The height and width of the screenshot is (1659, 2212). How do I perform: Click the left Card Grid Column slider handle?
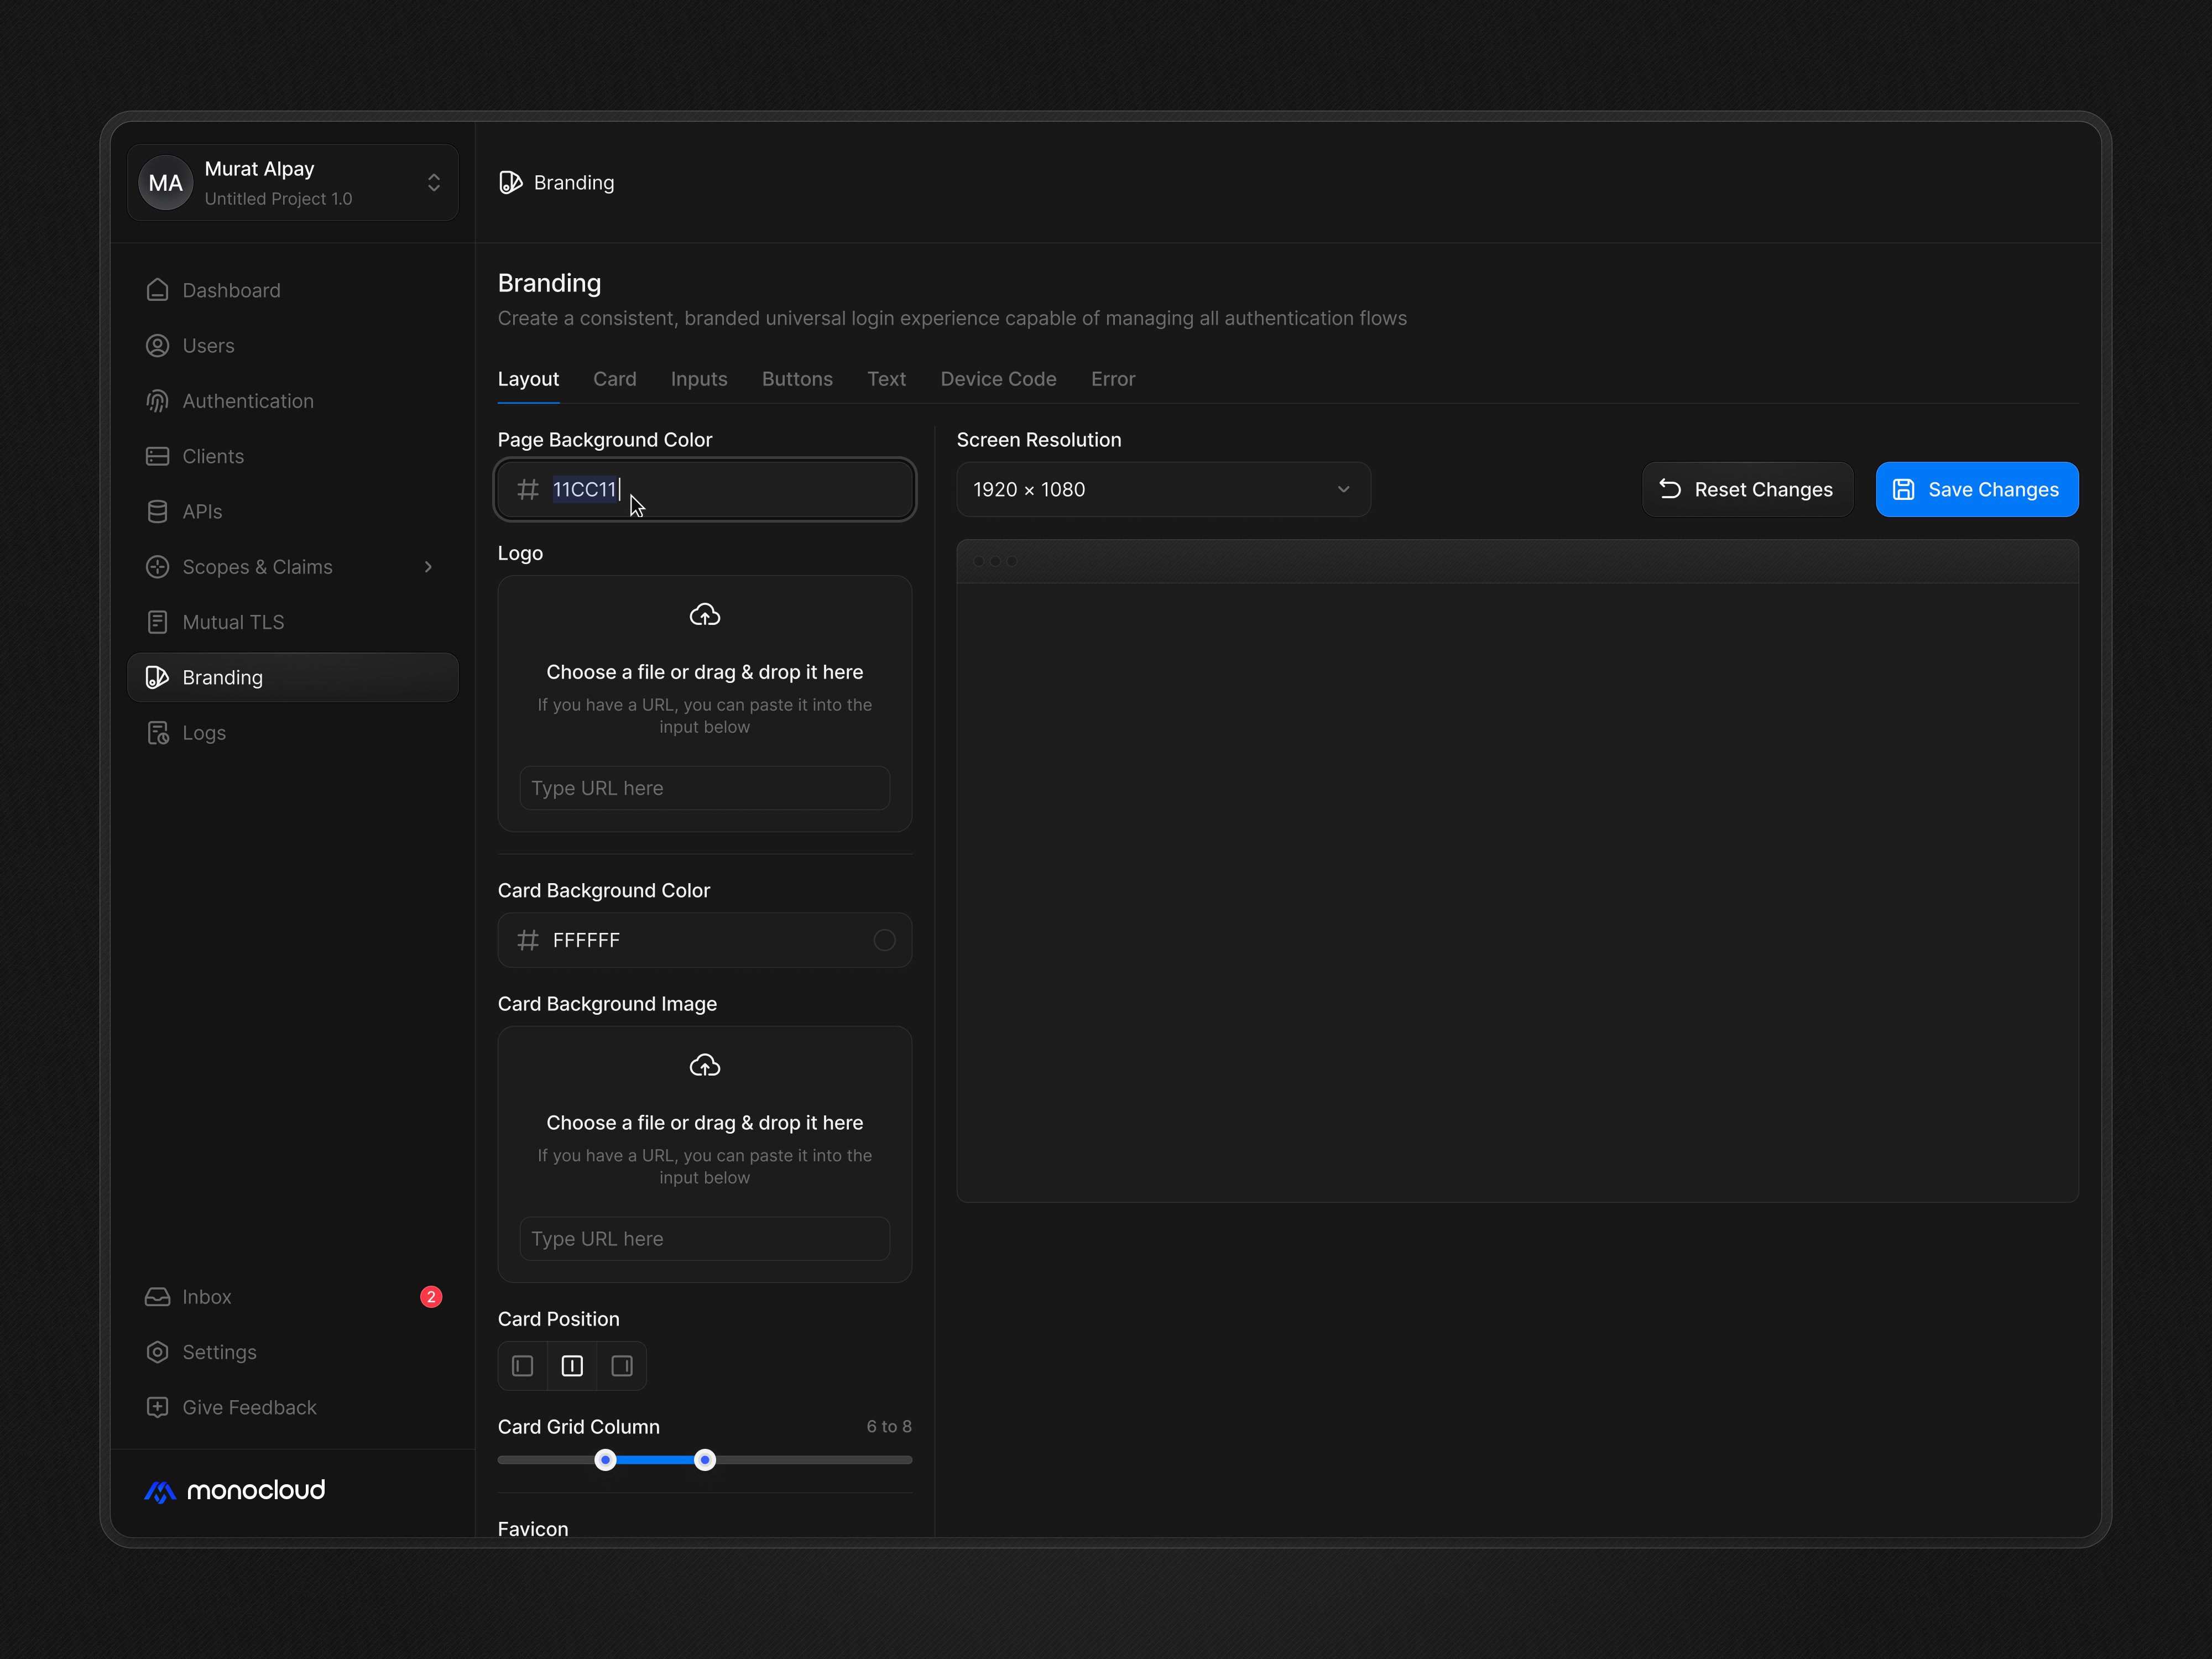coord(605,1460)
